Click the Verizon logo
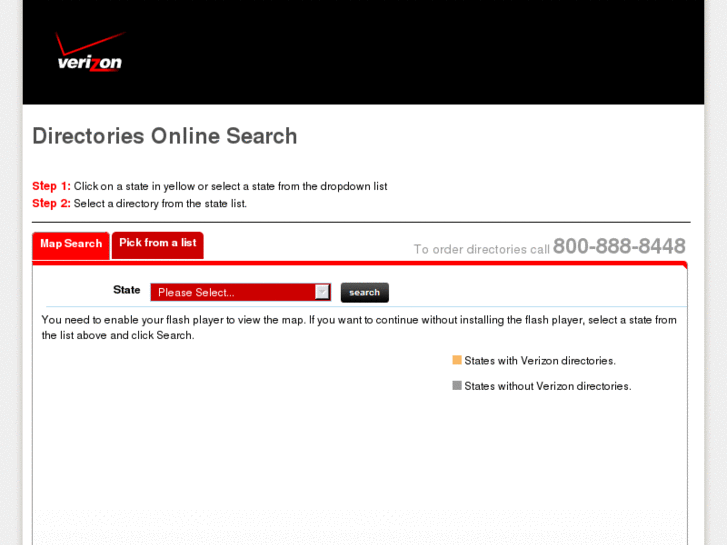Screen dimensions: 727x545 90,52
